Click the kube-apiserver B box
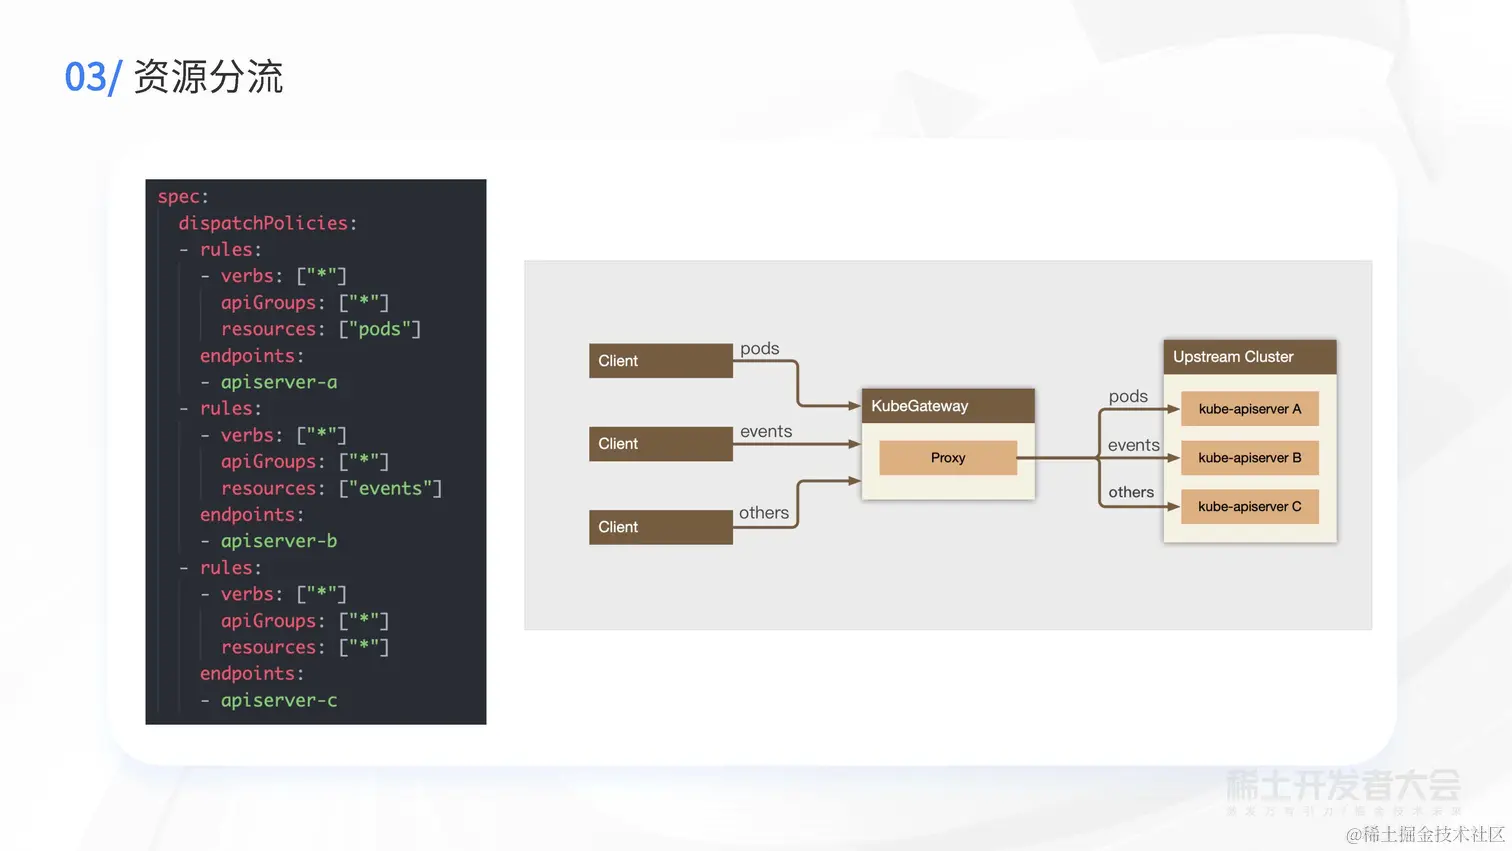 point(1250,458)
